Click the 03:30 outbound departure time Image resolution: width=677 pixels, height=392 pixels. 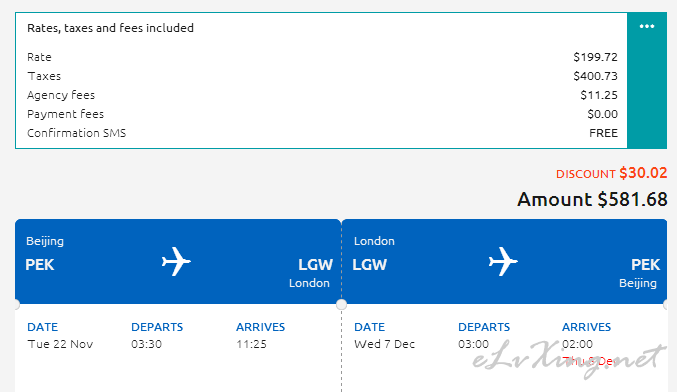click(146, 344)
